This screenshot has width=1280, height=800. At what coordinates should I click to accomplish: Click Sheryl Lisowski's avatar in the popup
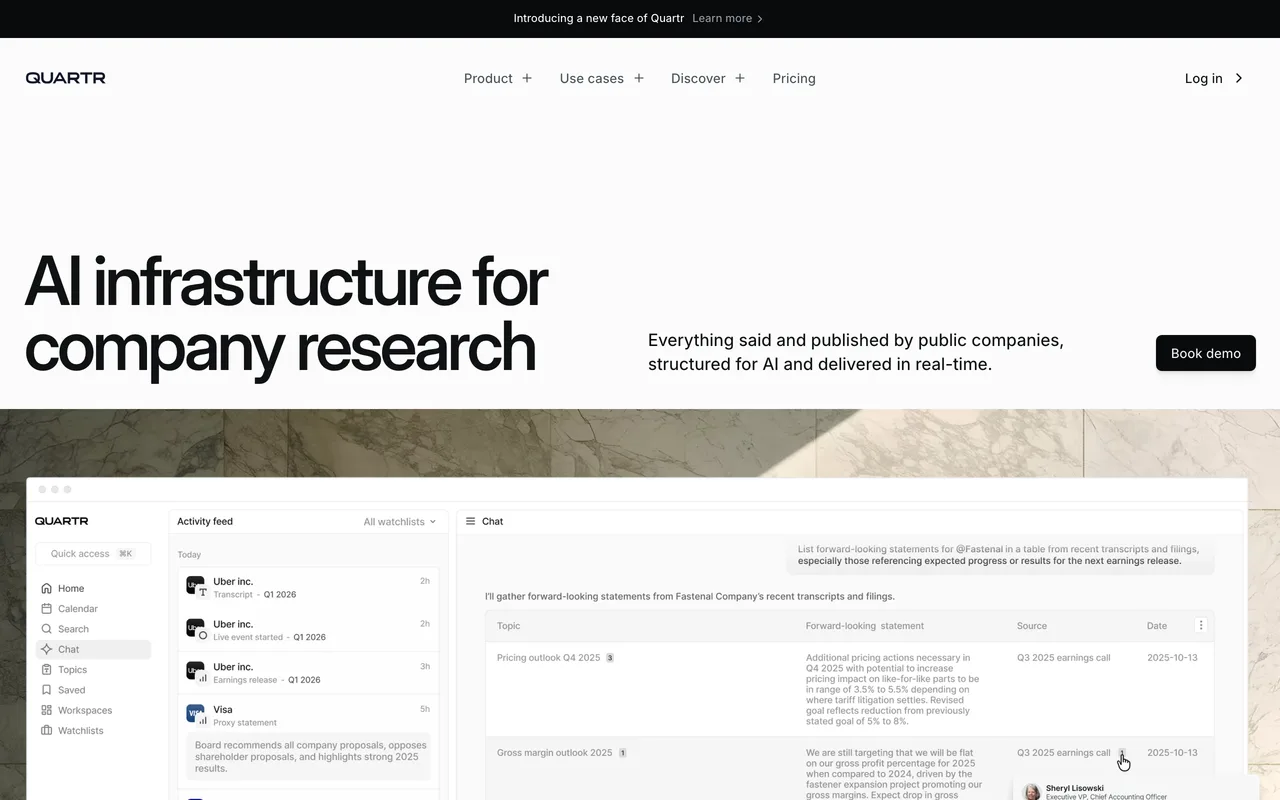point(1032,792)
